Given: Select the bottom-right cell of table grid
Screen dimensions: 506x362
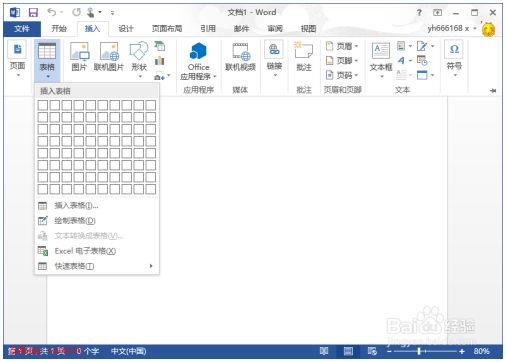Looking at the screenshot, I should click(151, 189).
